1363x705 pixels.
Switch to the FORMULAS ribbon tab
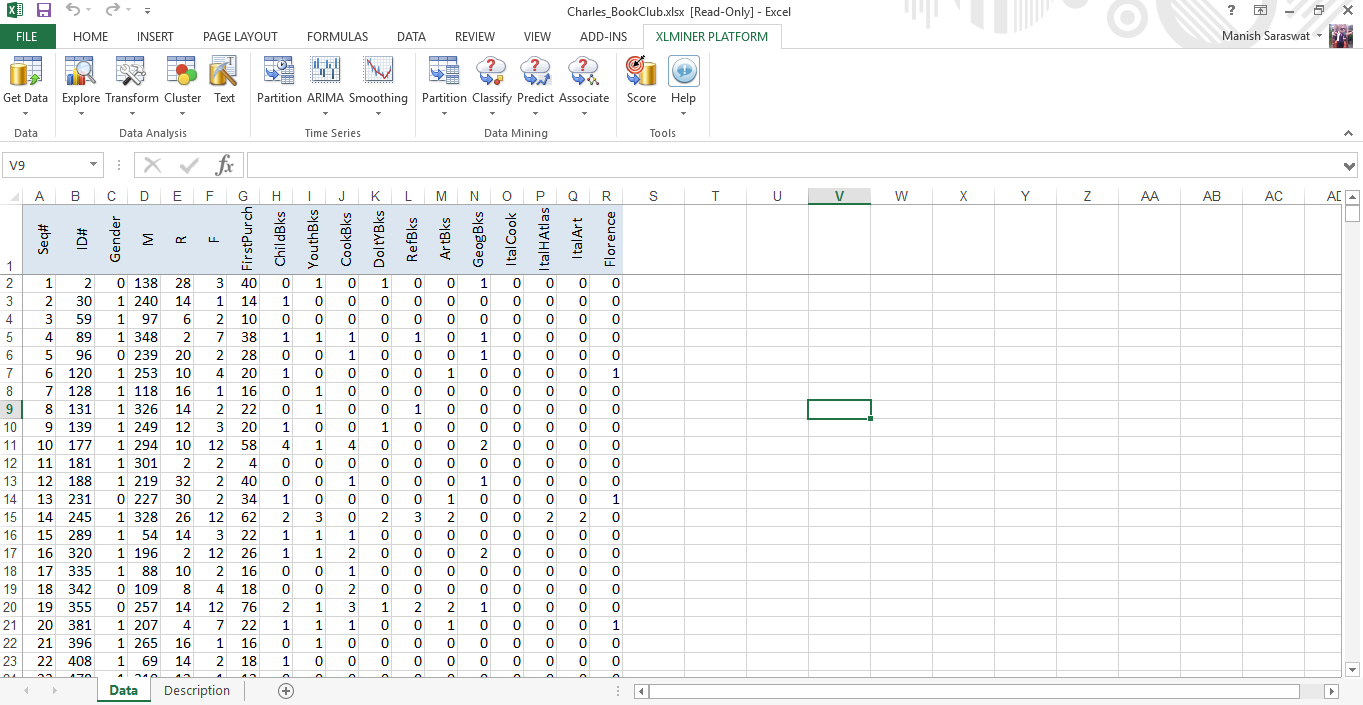click(337, 37)
